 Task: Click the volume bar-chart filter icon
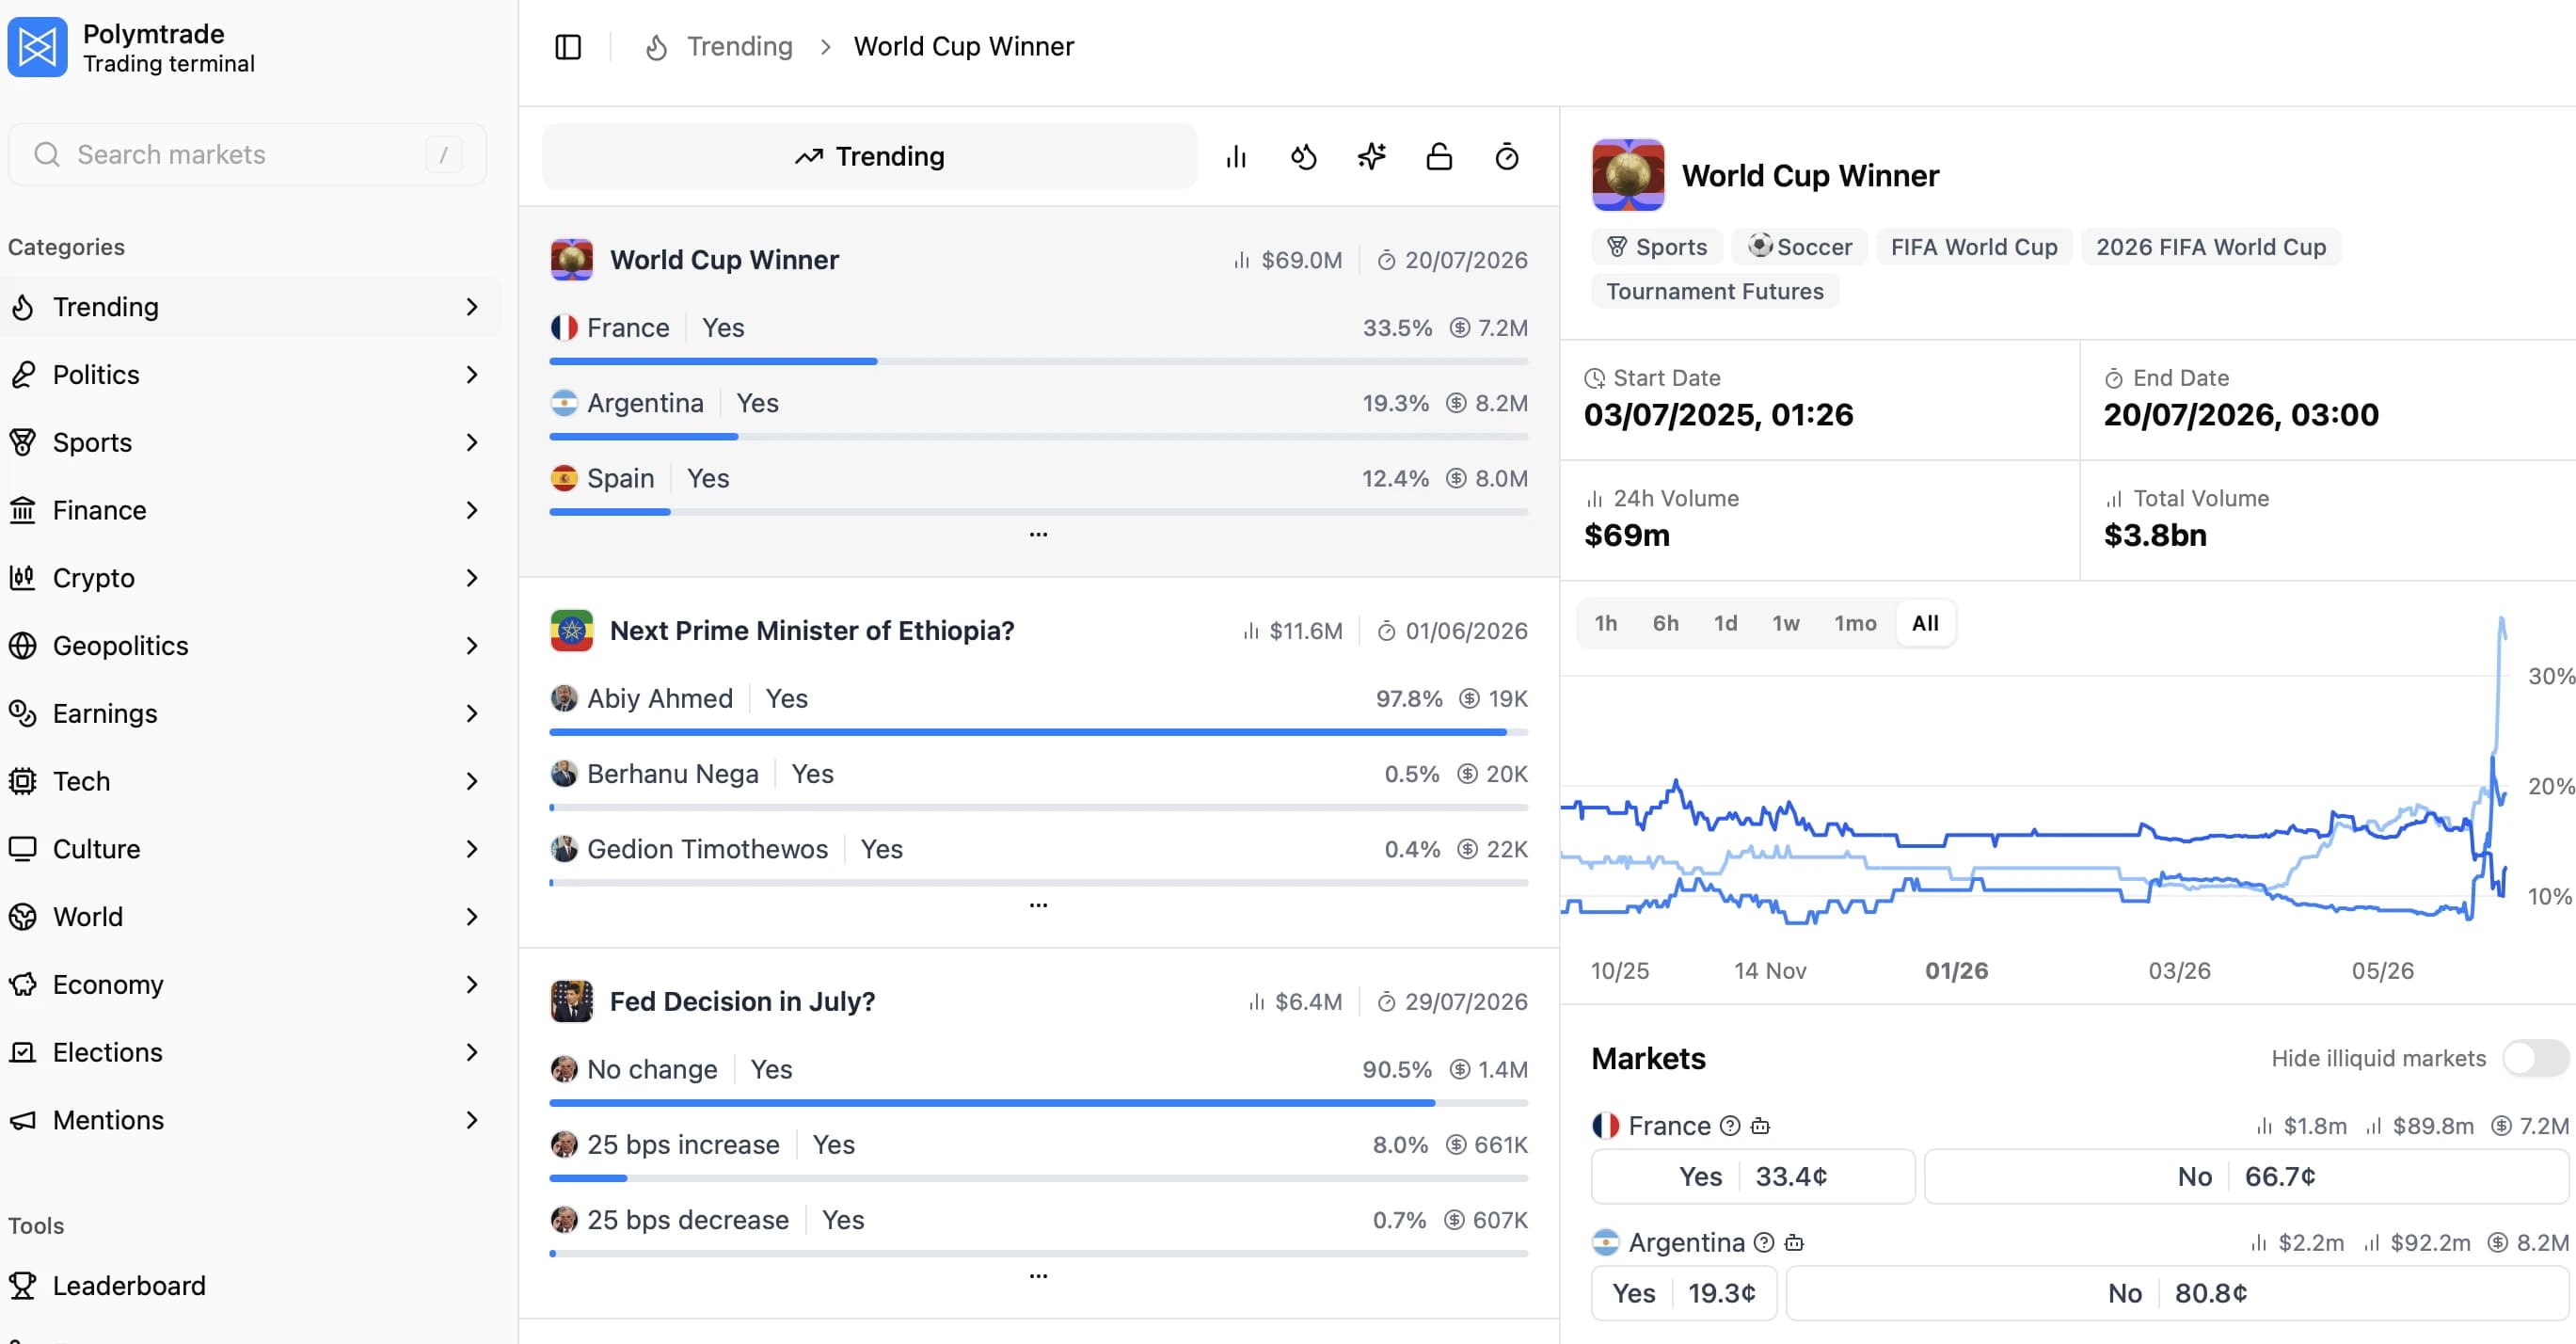tap(1236, 157)
